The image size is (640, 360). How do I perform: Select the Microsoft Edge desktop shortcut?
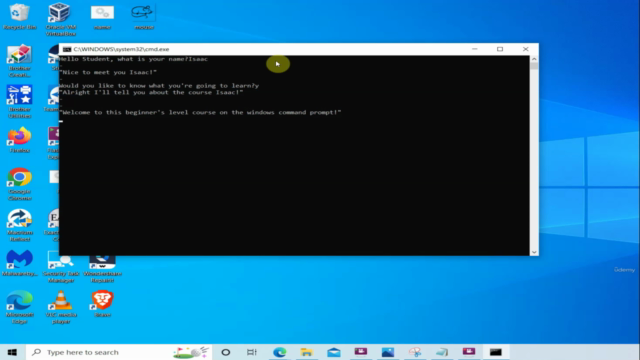(x=19, y=307)
